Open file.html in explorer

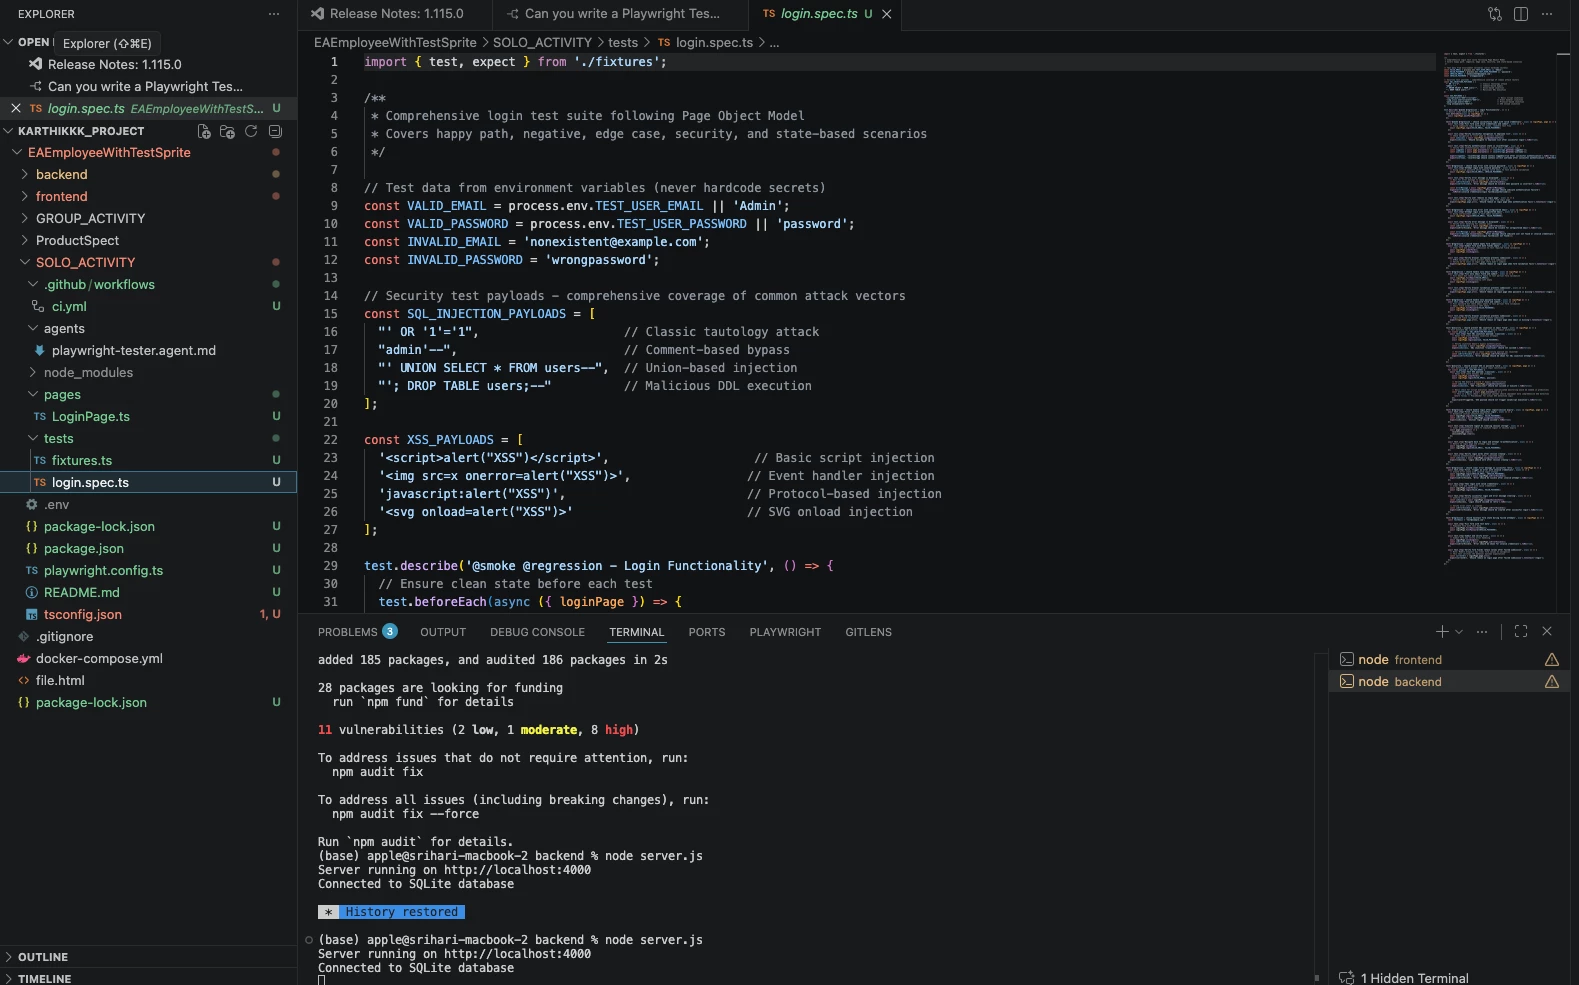coord(60,681)
